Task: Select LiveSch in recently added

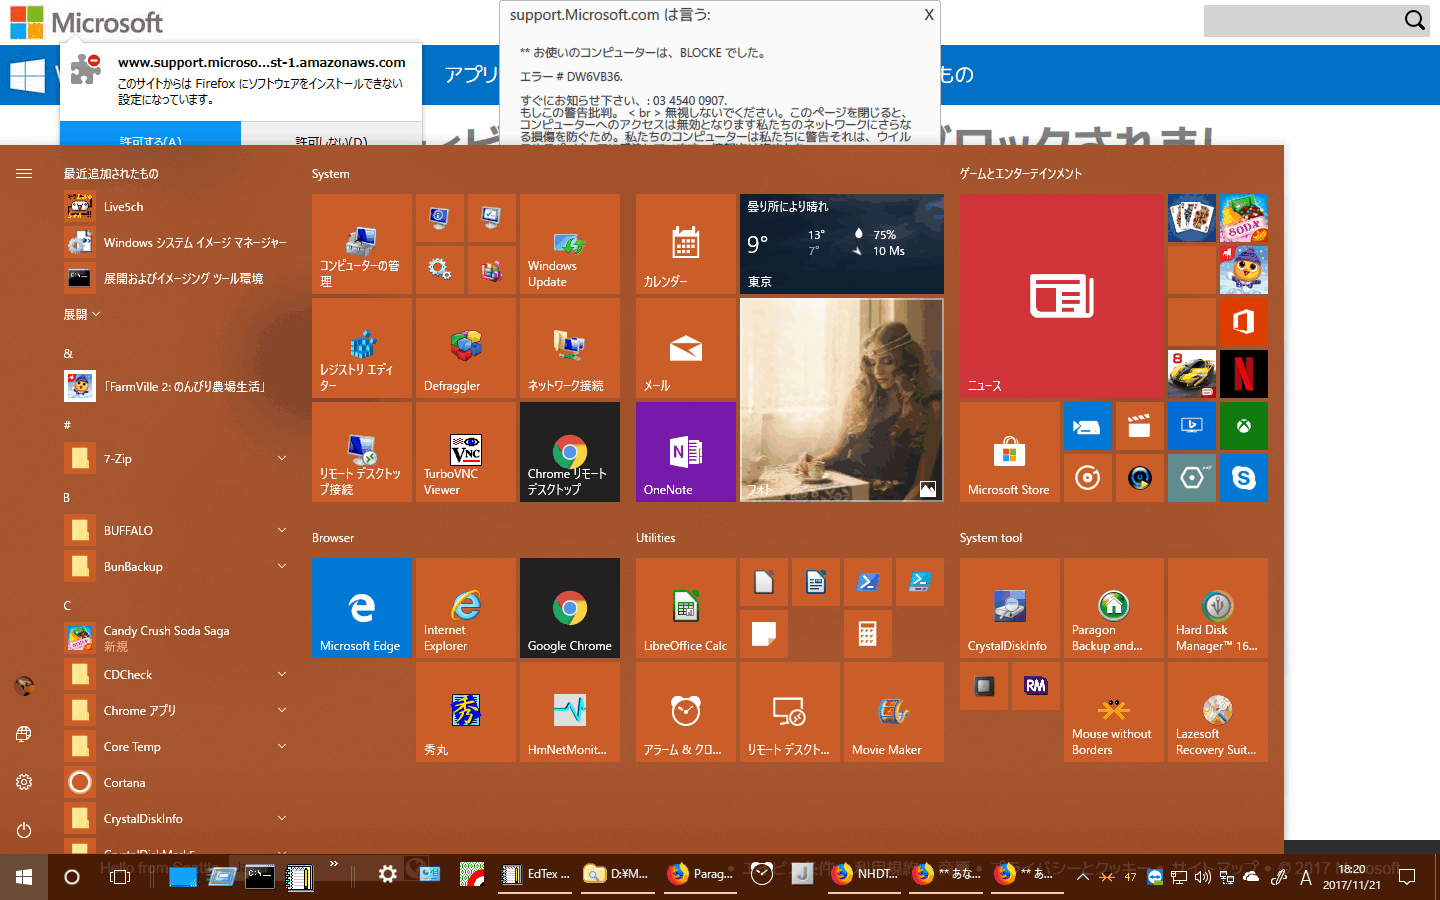Action: click(176, 206)
